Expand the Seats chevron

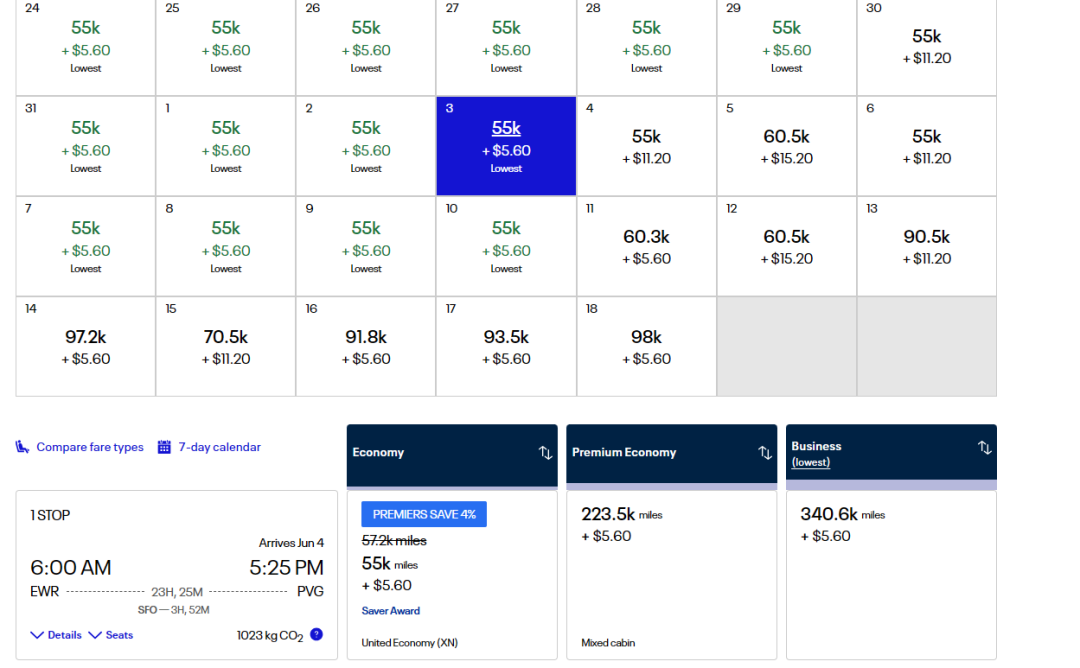(x=95, y=635)
